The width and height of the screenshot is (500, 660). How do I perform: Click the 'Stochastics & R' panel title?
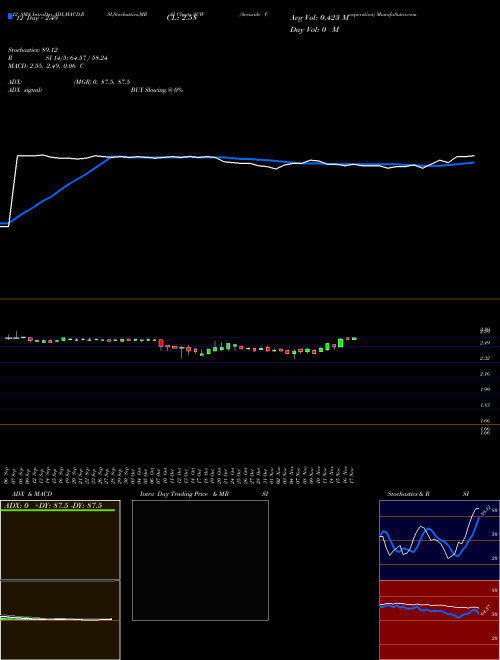point(409,494)
